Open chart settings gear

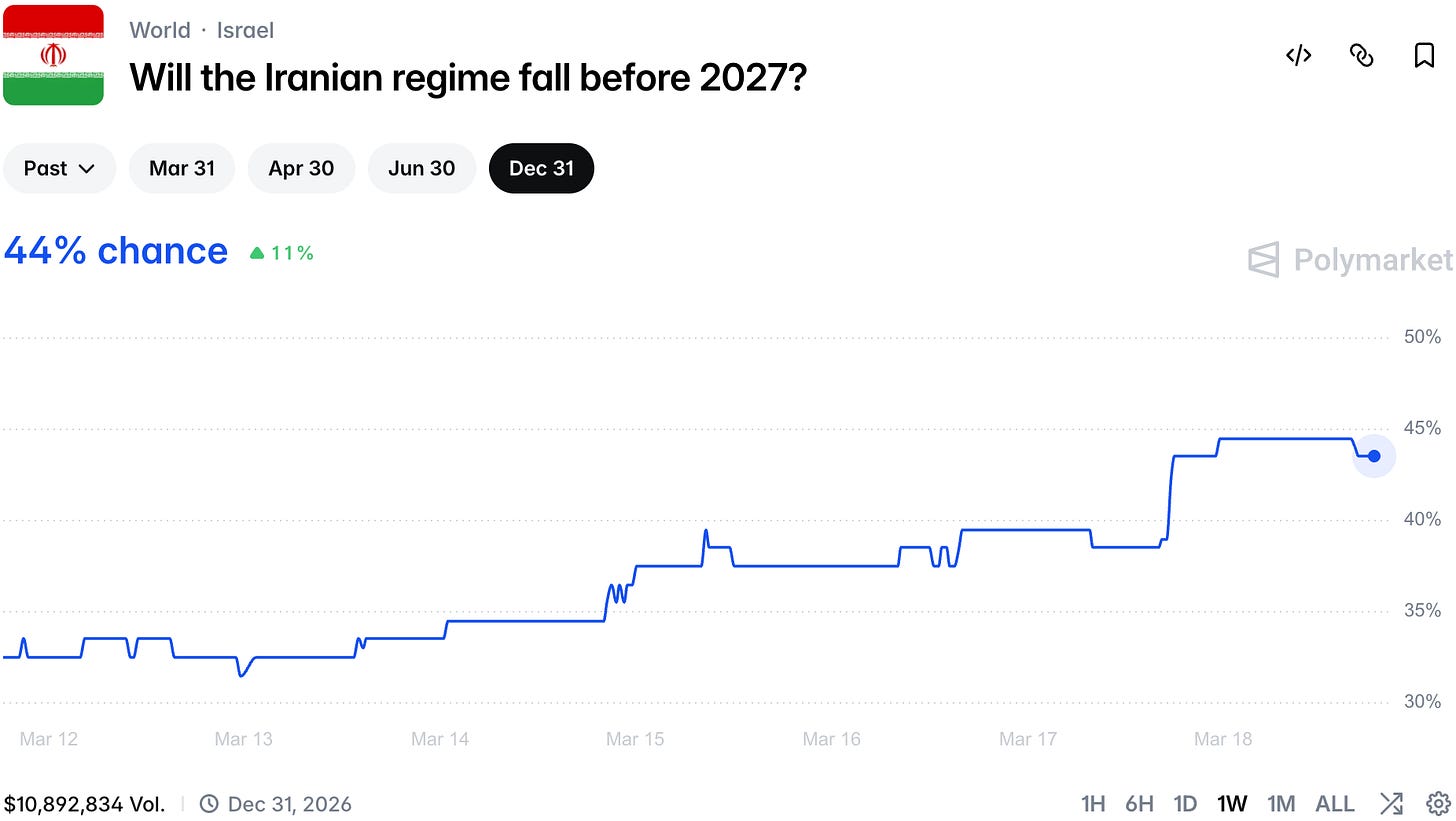(1439, 803)
